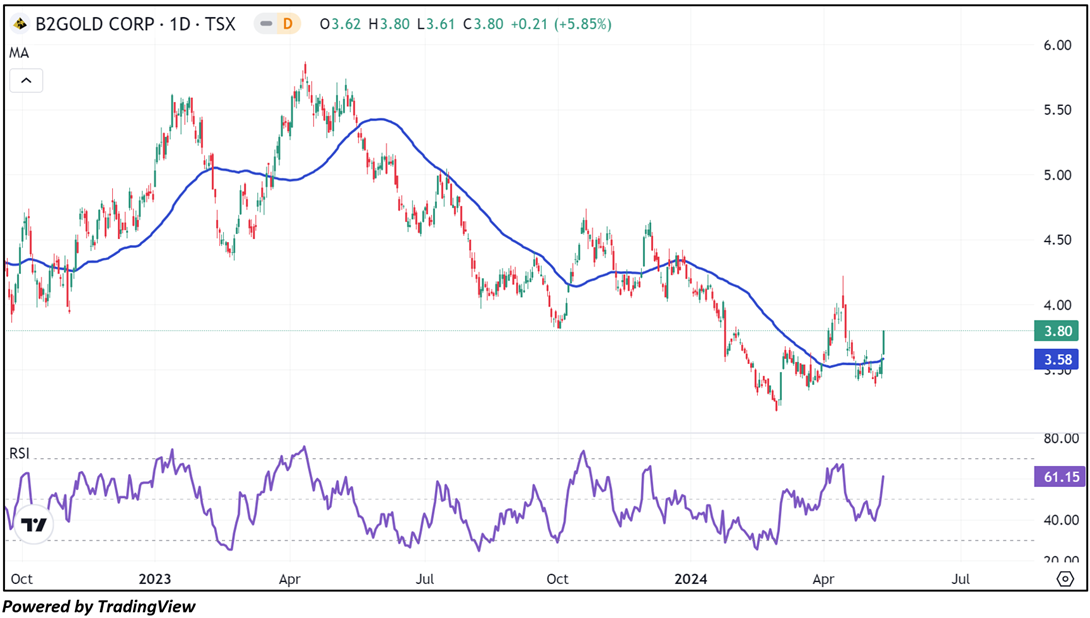Open chart settings gear icon
This screenshot has width=1090, height=618.
click(1065, 578)
